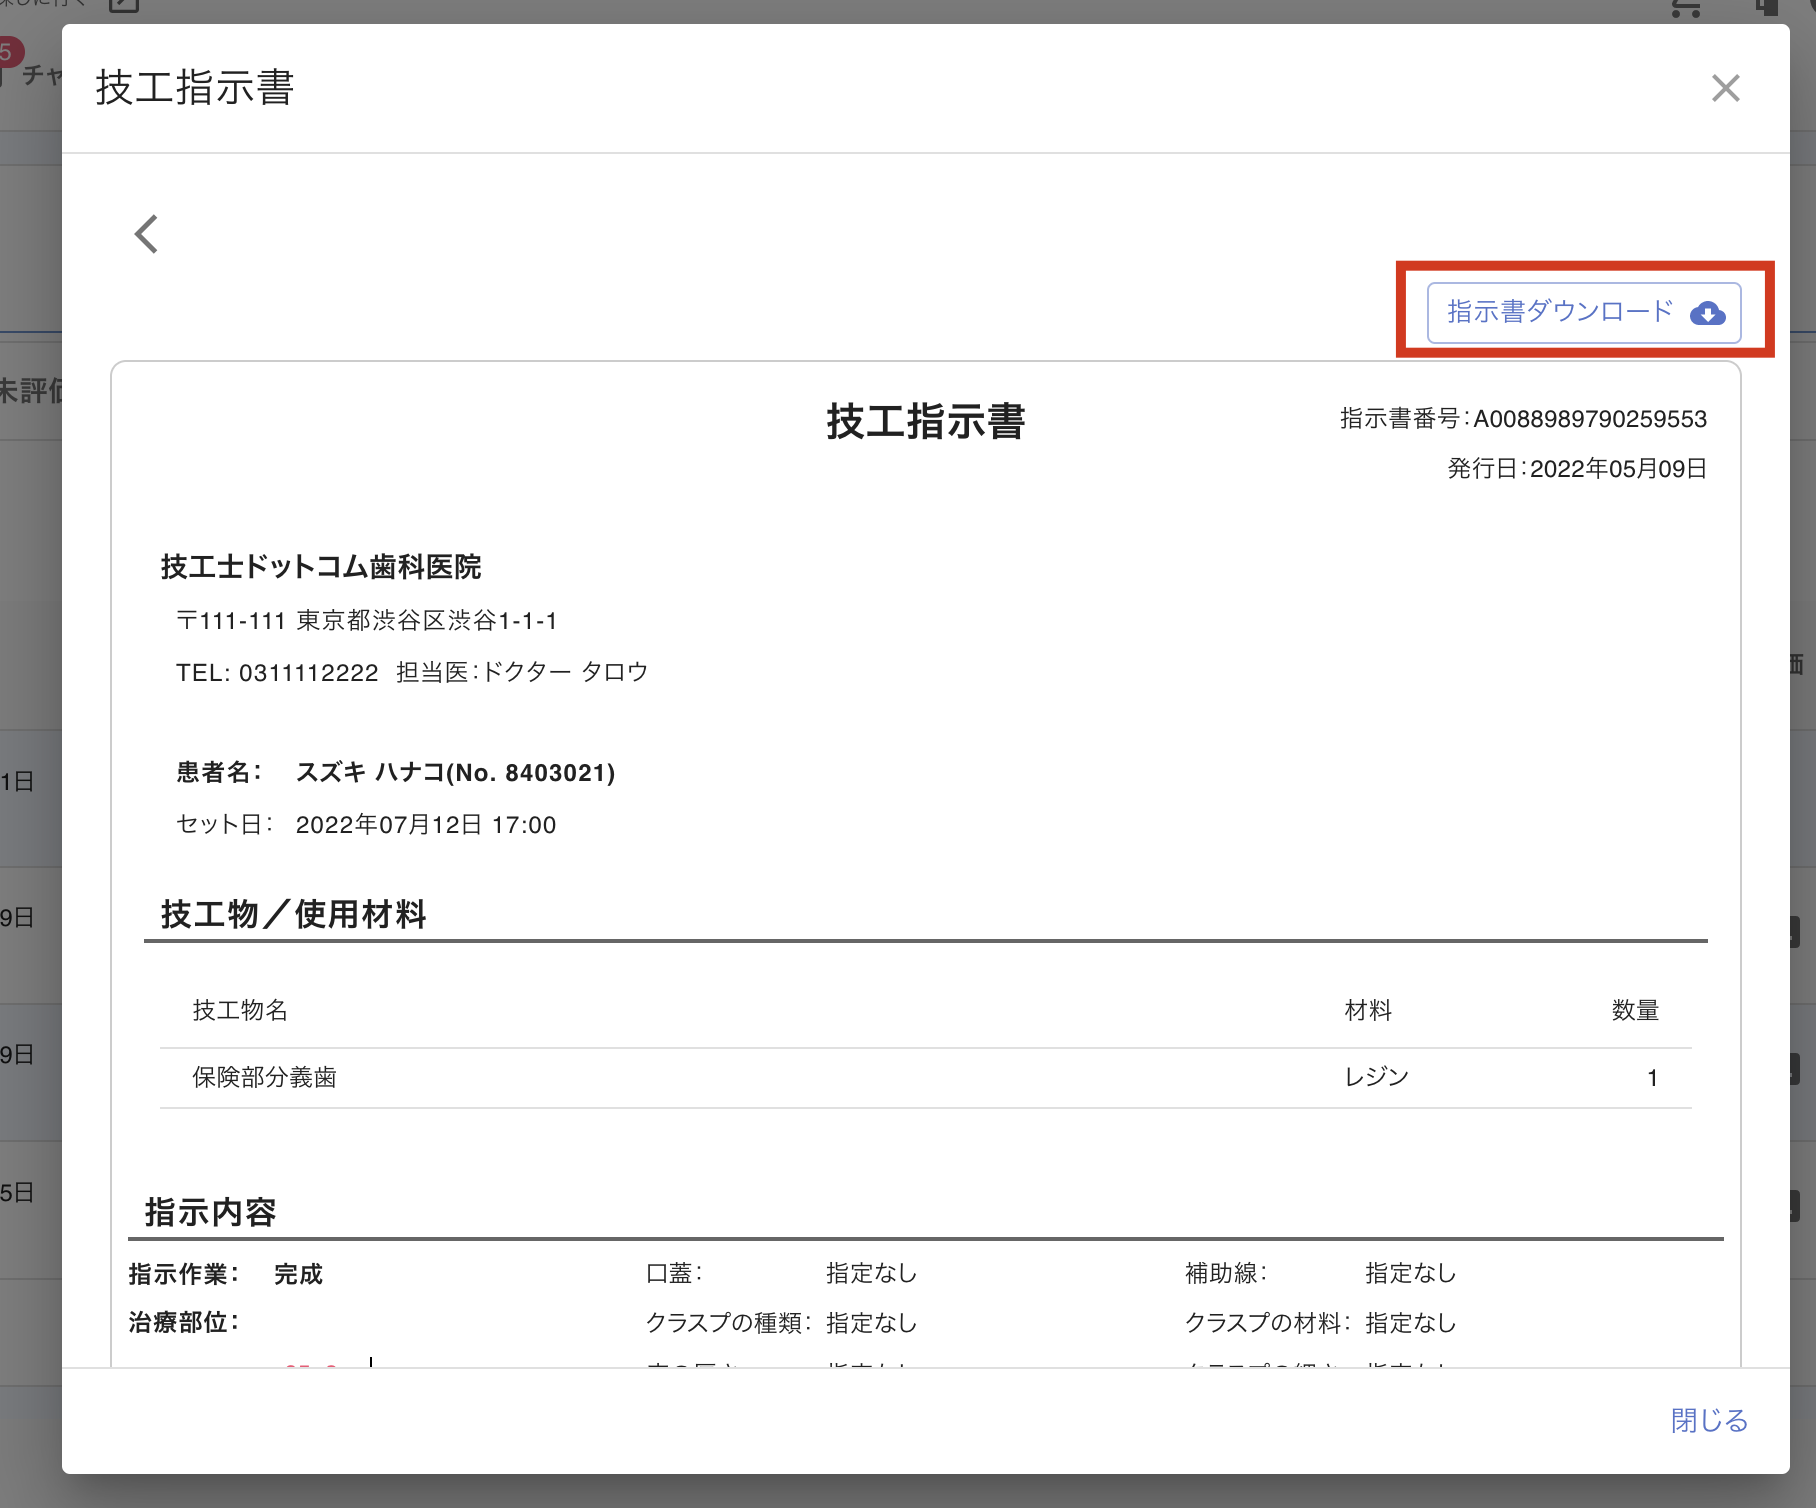Screen dimensions: 1816x1508
Task: Click the shopping cart icon behind dialog
Action: [x=1686, y=8]
